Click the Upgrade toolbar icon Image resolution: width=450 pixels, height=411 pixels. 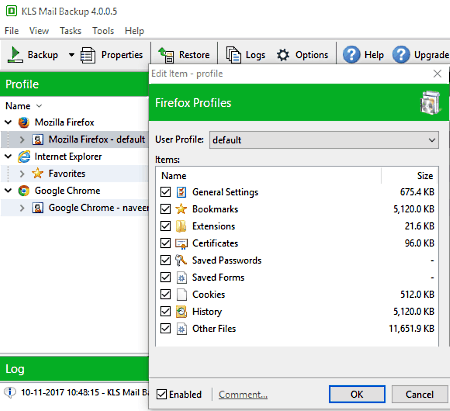coord(401,54)
